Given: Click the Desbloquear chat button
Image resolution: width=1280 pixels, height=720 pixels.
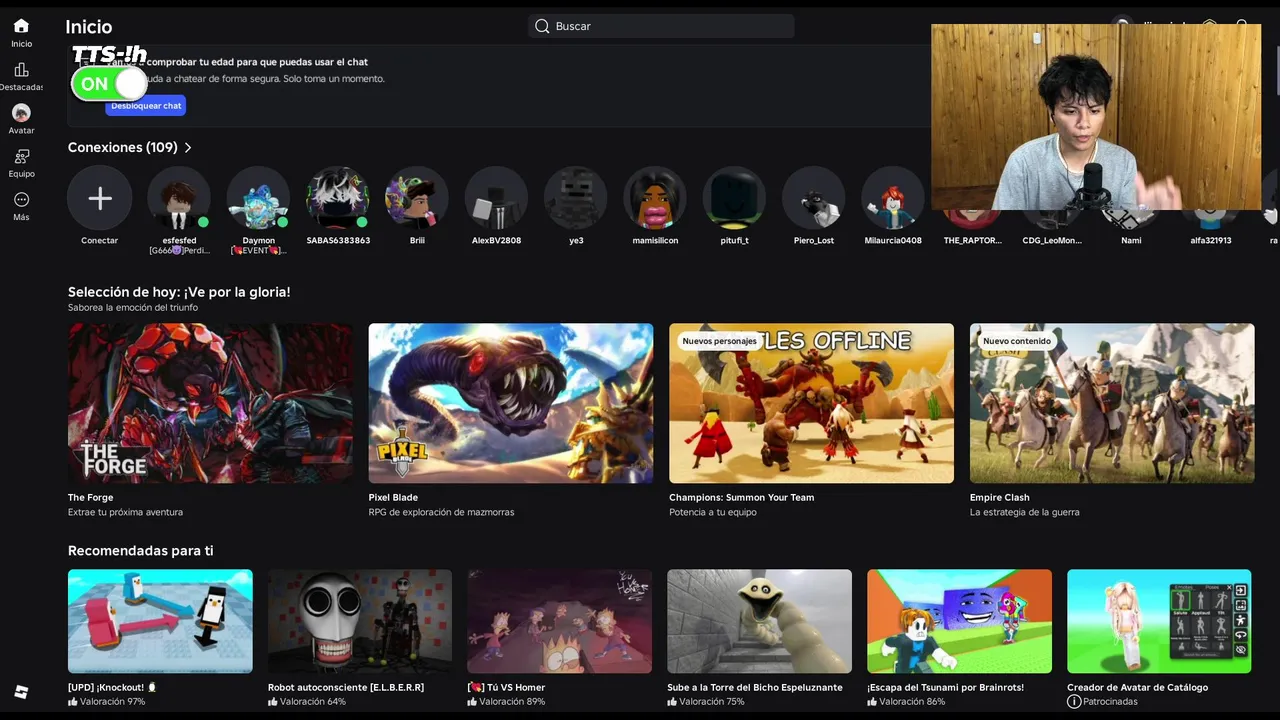Looking at the screenshot, I should tap(146, 106).
